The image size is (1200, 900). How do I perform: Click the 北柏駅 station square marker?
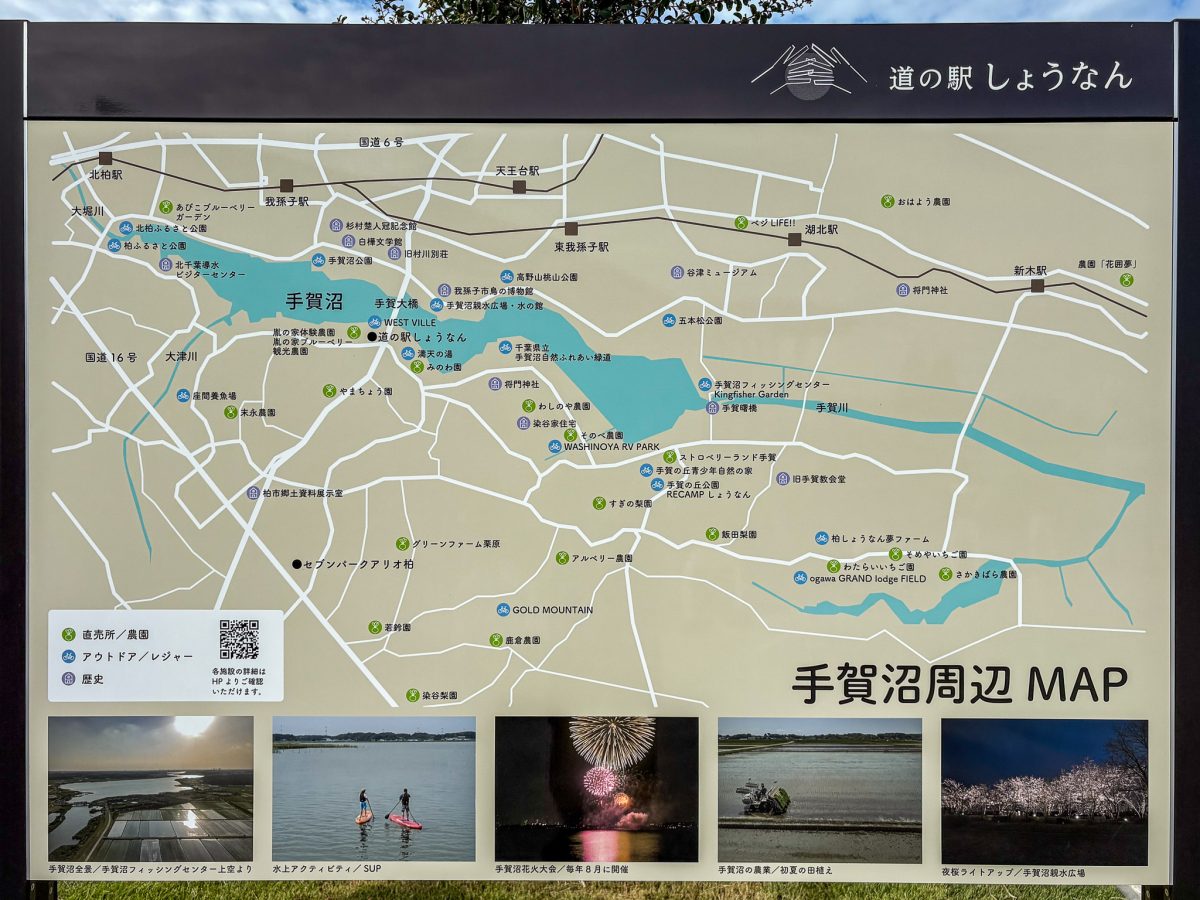click(x=105, y=158)
